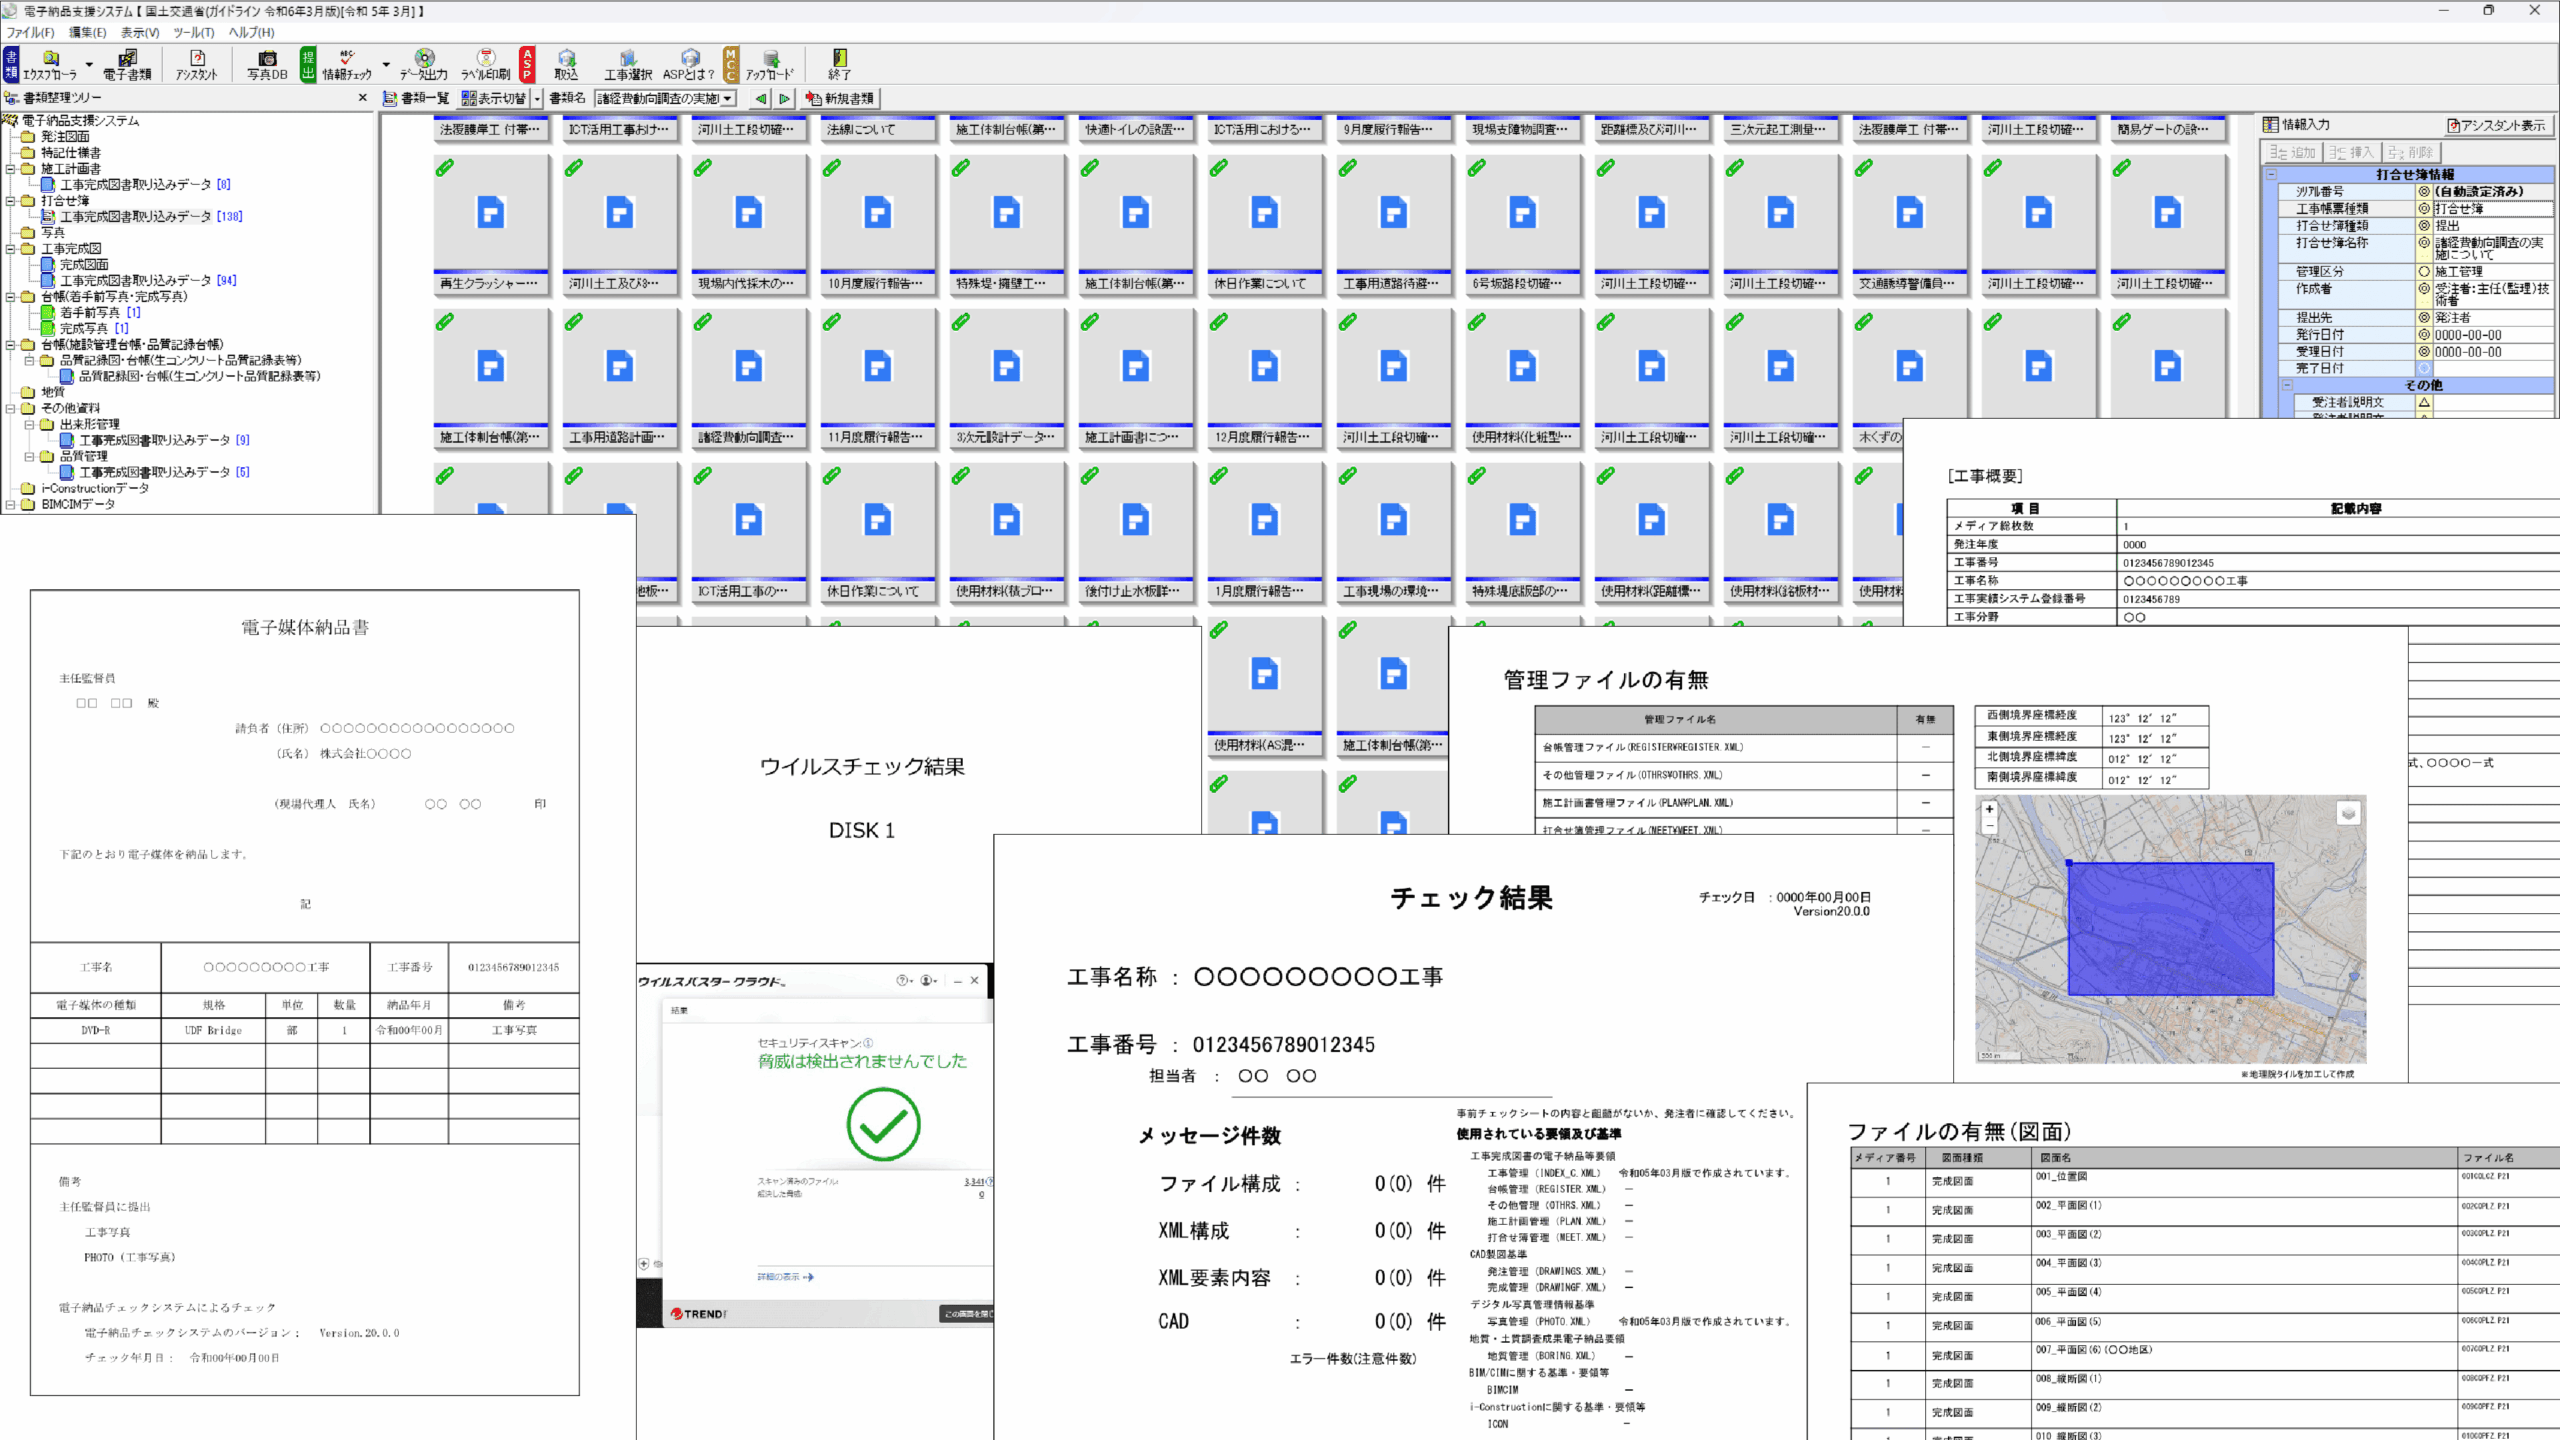This screenshot has height=1440, width=2560.
Task: Open the 情報チェック dropdown arrow
Action: point(386,64)
